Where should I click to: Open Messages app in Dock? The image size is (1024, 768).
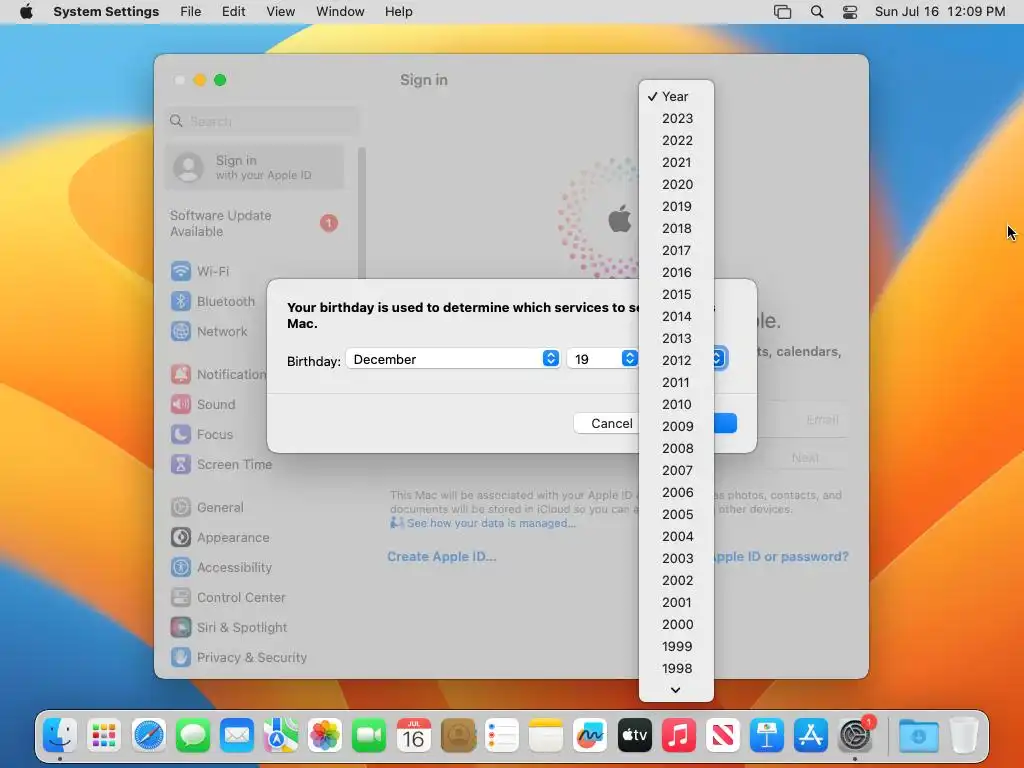pyautogui.click(x=193, y=735)
